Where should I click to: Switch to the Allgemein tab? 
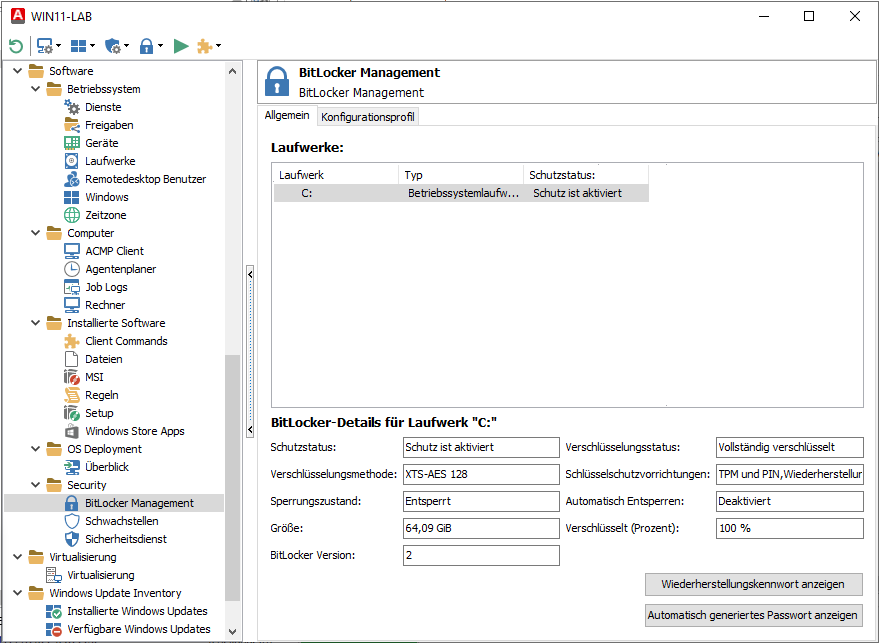[287, 115]
